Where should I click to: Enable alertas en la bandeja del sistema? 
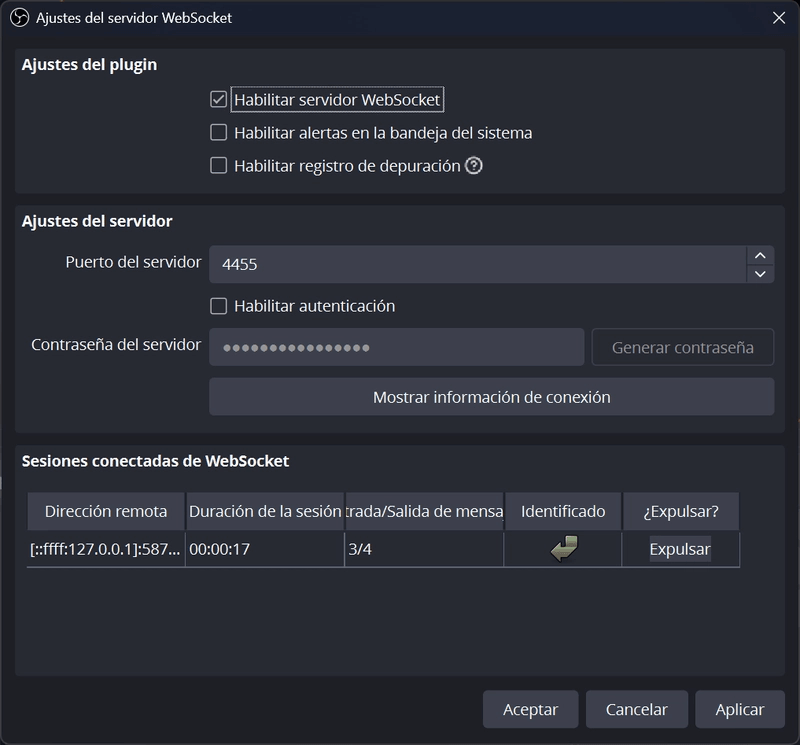pos(218,133)
